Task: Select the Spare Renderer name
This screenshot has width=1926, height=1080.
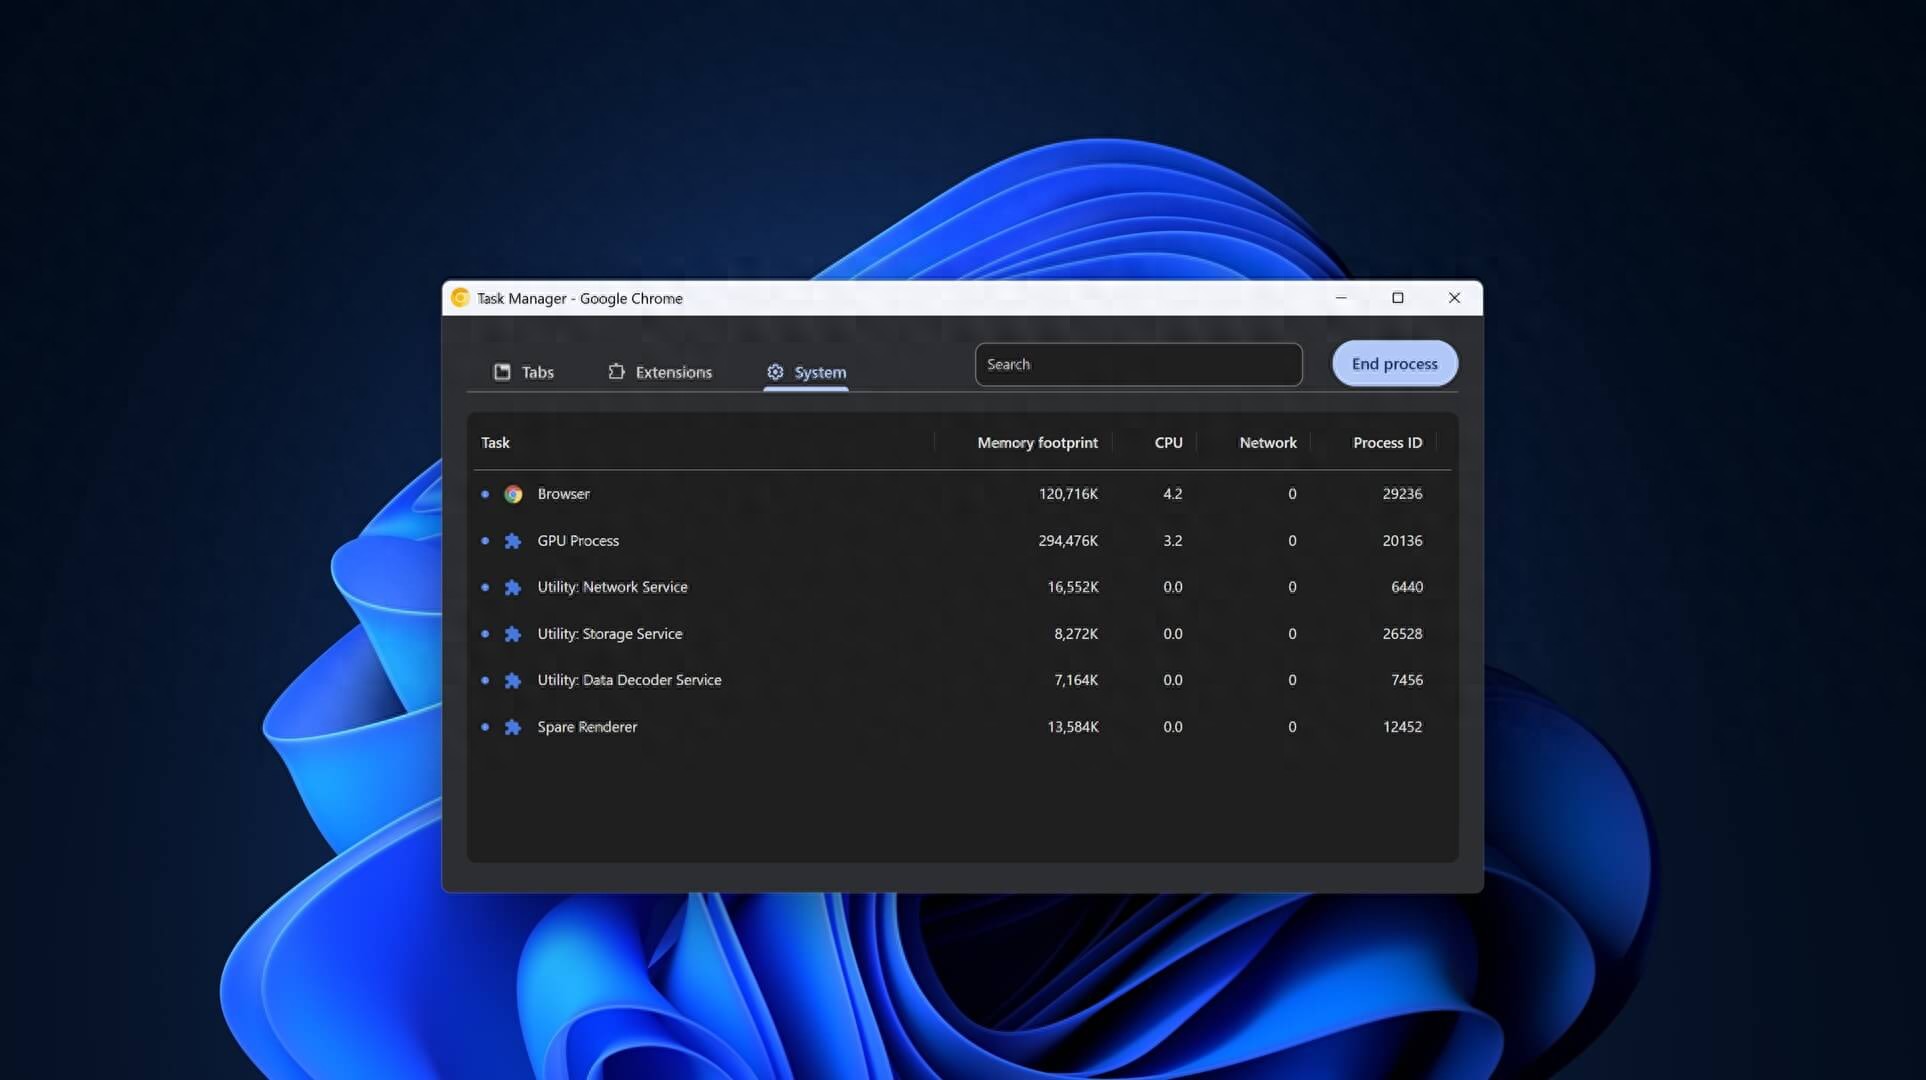Action: coord(587,727)
